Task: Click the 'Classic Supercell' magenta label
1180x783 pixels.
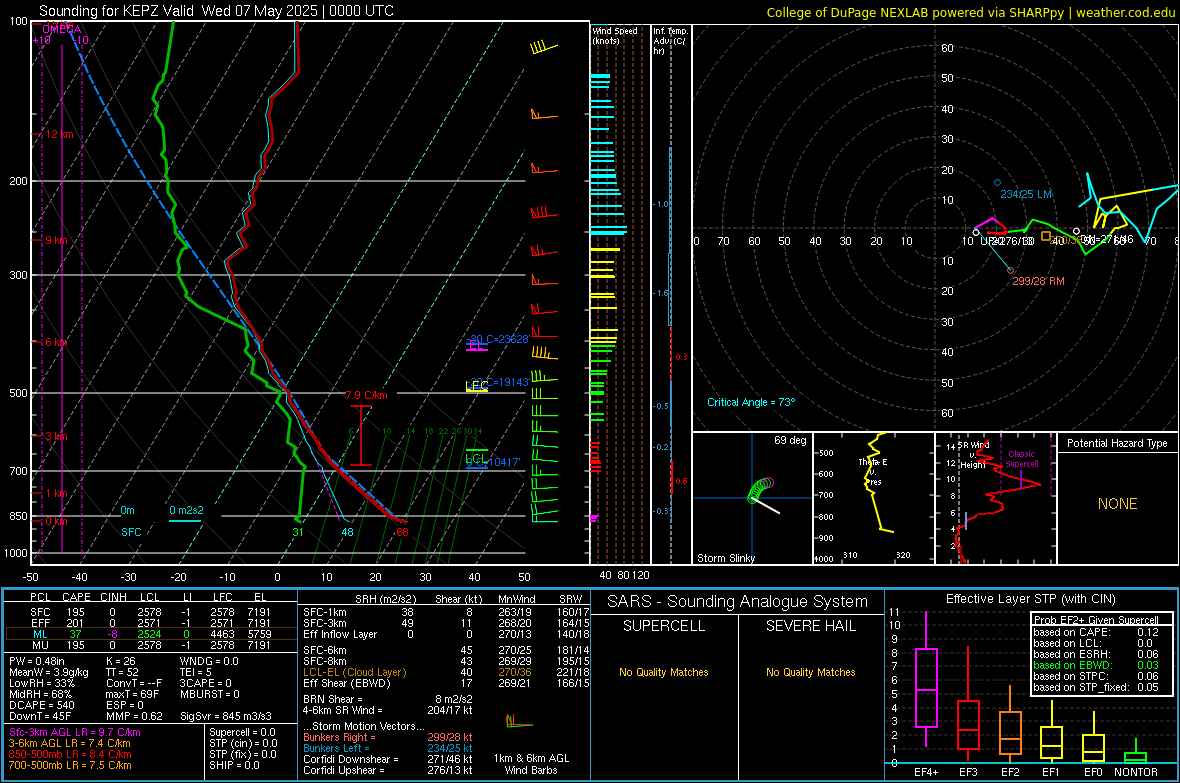Action: coord(1021,459)
